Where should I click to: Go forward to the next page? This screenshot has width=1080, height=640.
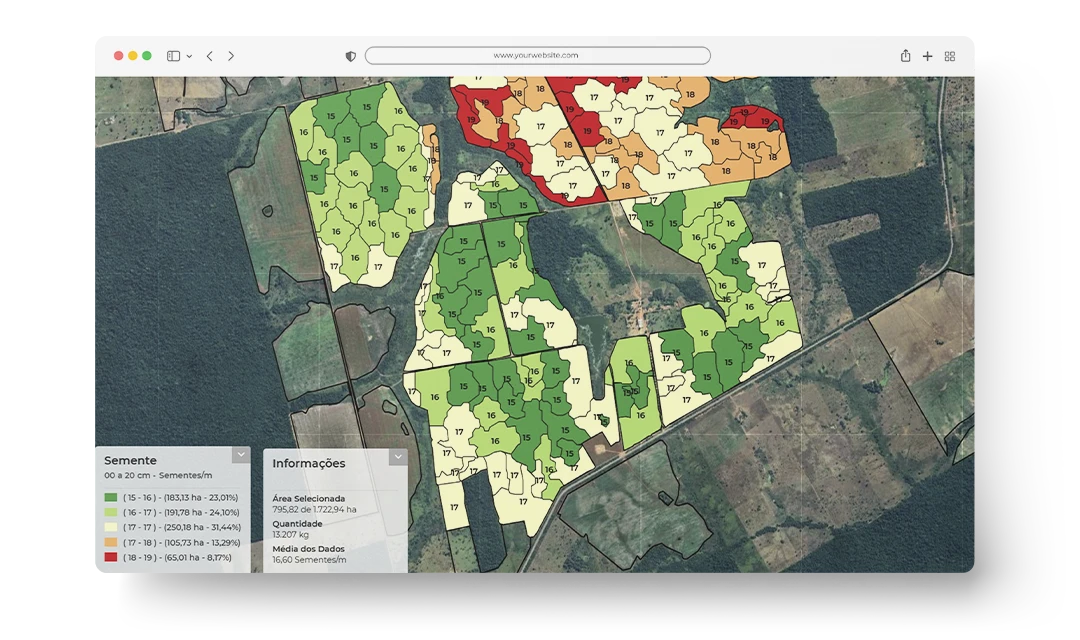coord(231,56)
